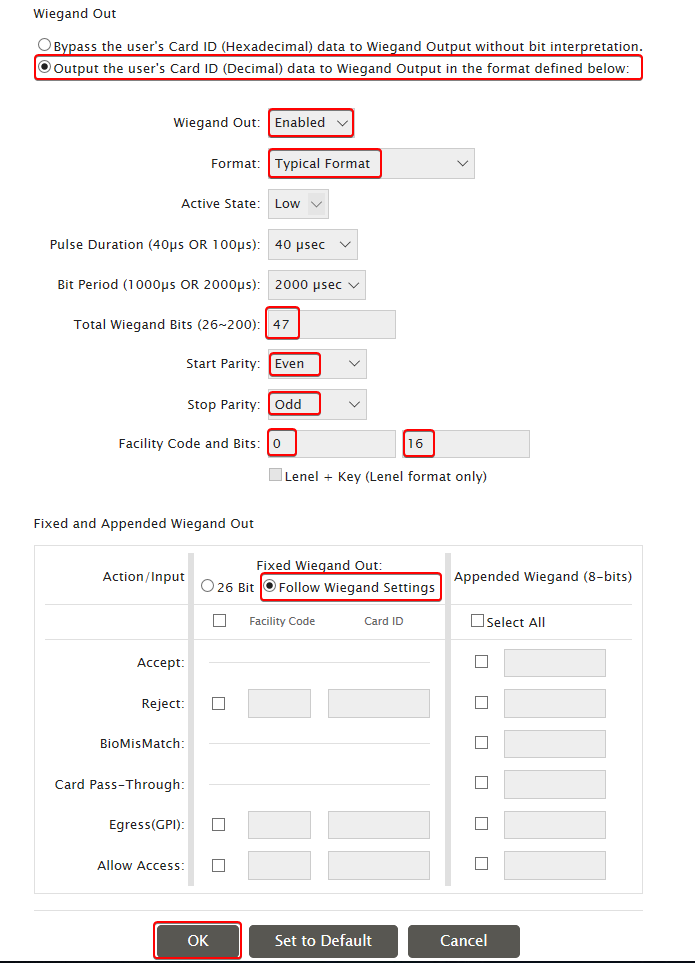Select Bypass Card ID Hexadecimal radio option

pyautogui.click(x=44, y=45)
